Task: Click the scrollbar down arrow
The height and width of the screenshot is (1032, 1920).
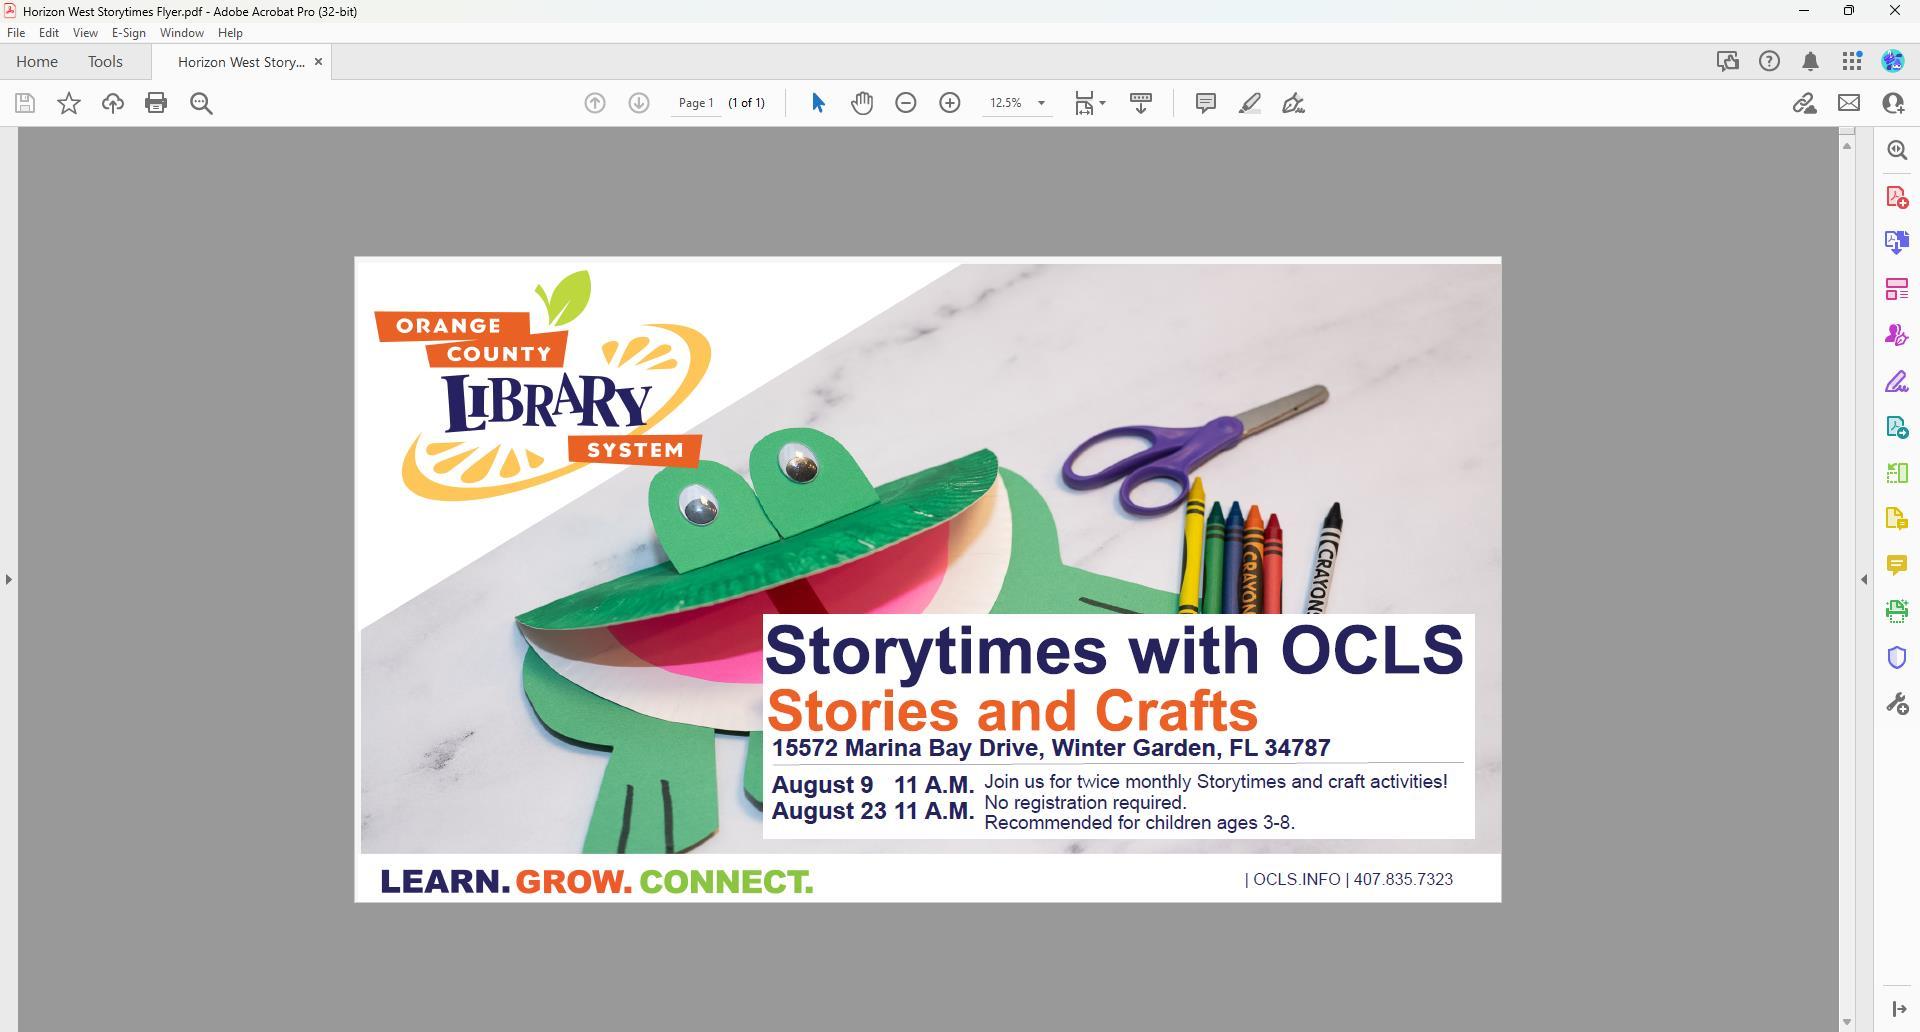Action: [x=1847, y=1022]
